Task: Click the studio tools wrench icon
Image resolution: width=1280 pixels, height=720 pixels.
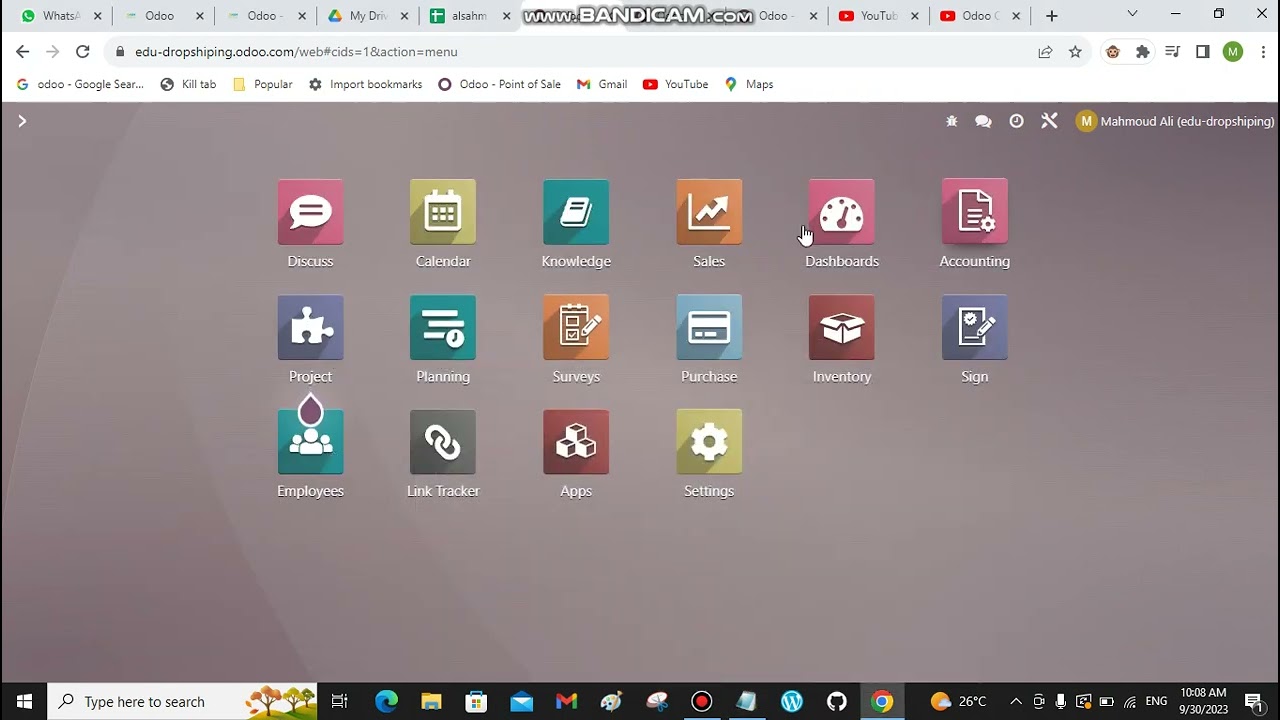Action: pyautogui.click(x=1049, y=121)
